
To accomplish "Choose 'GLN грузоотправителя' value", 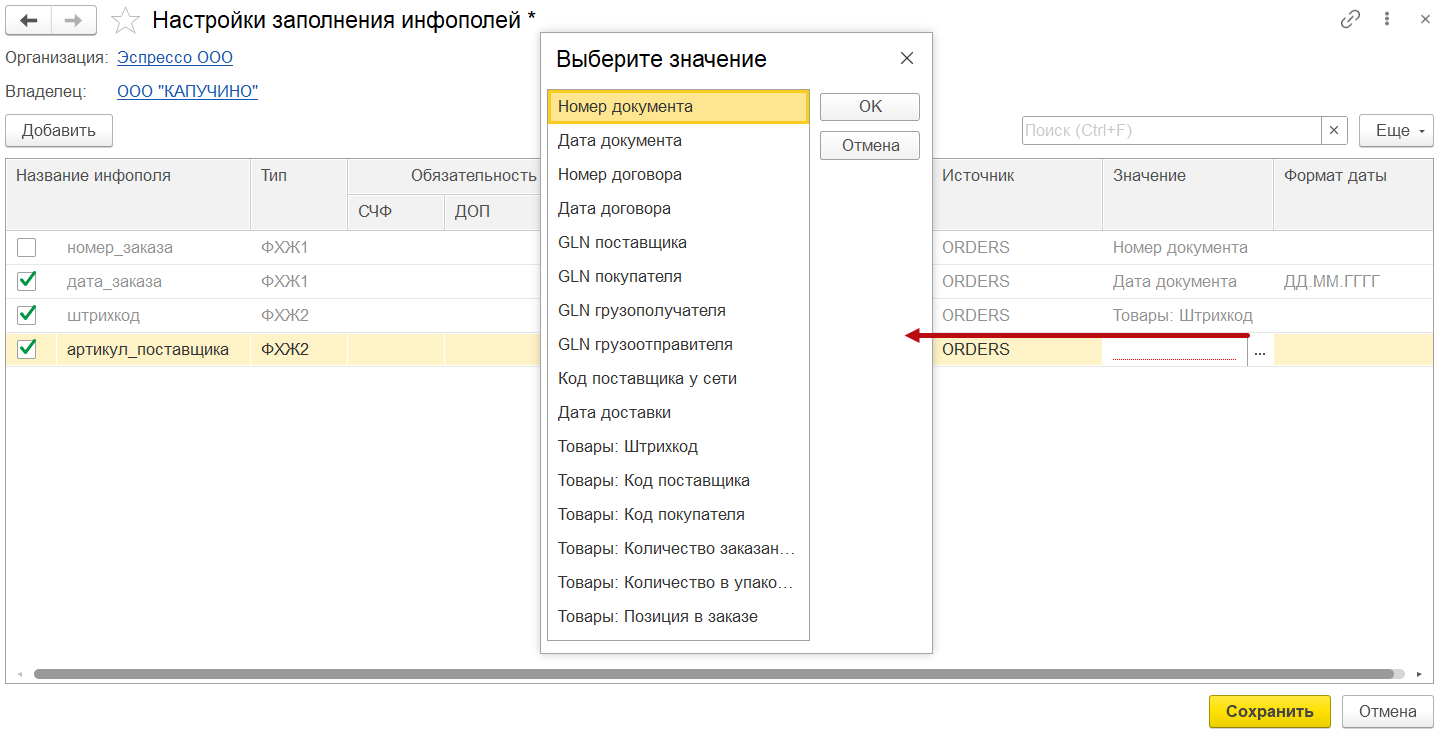I will (678, 344).
